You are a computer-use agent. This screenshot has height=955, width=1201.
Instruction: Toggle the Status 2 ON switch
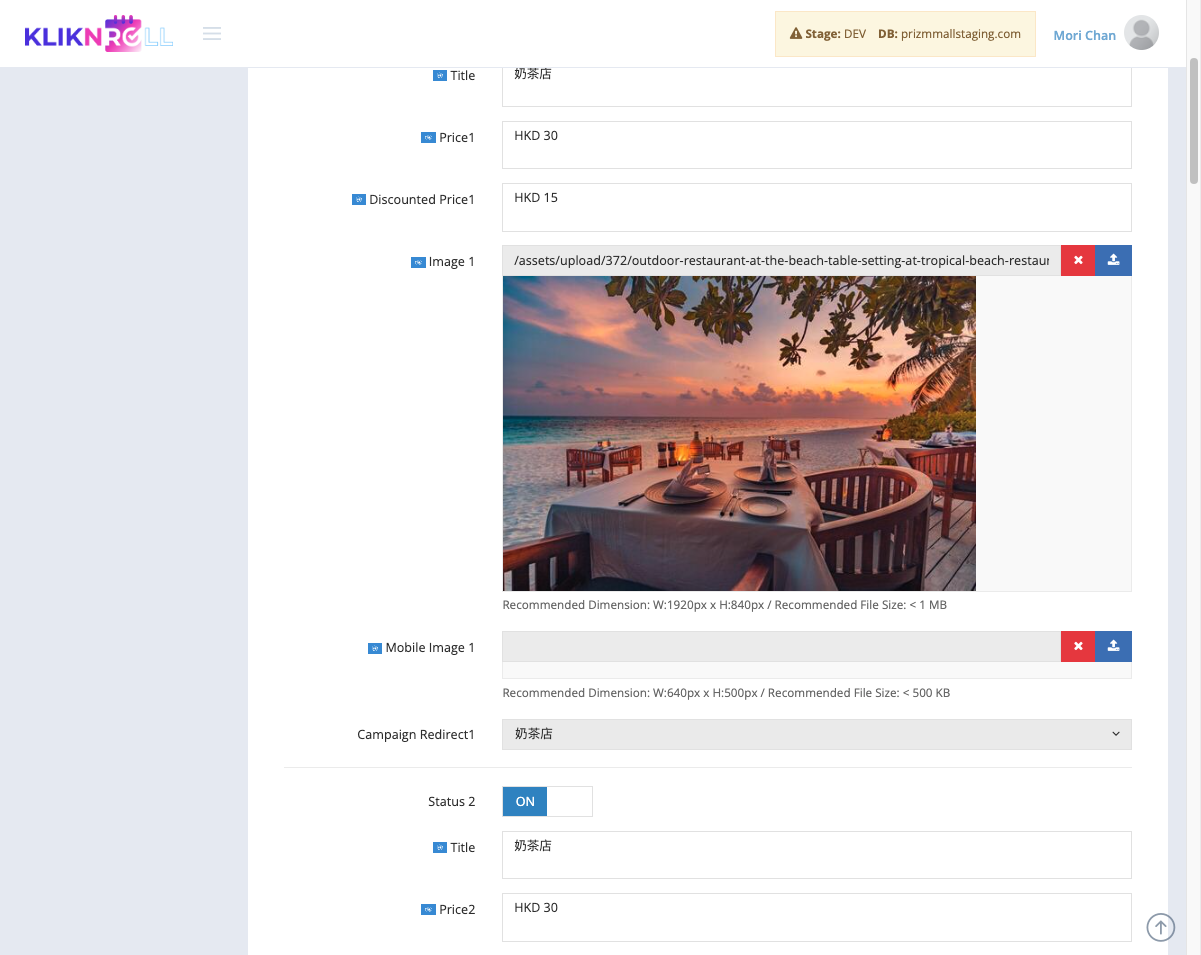(x=547, y=801)
